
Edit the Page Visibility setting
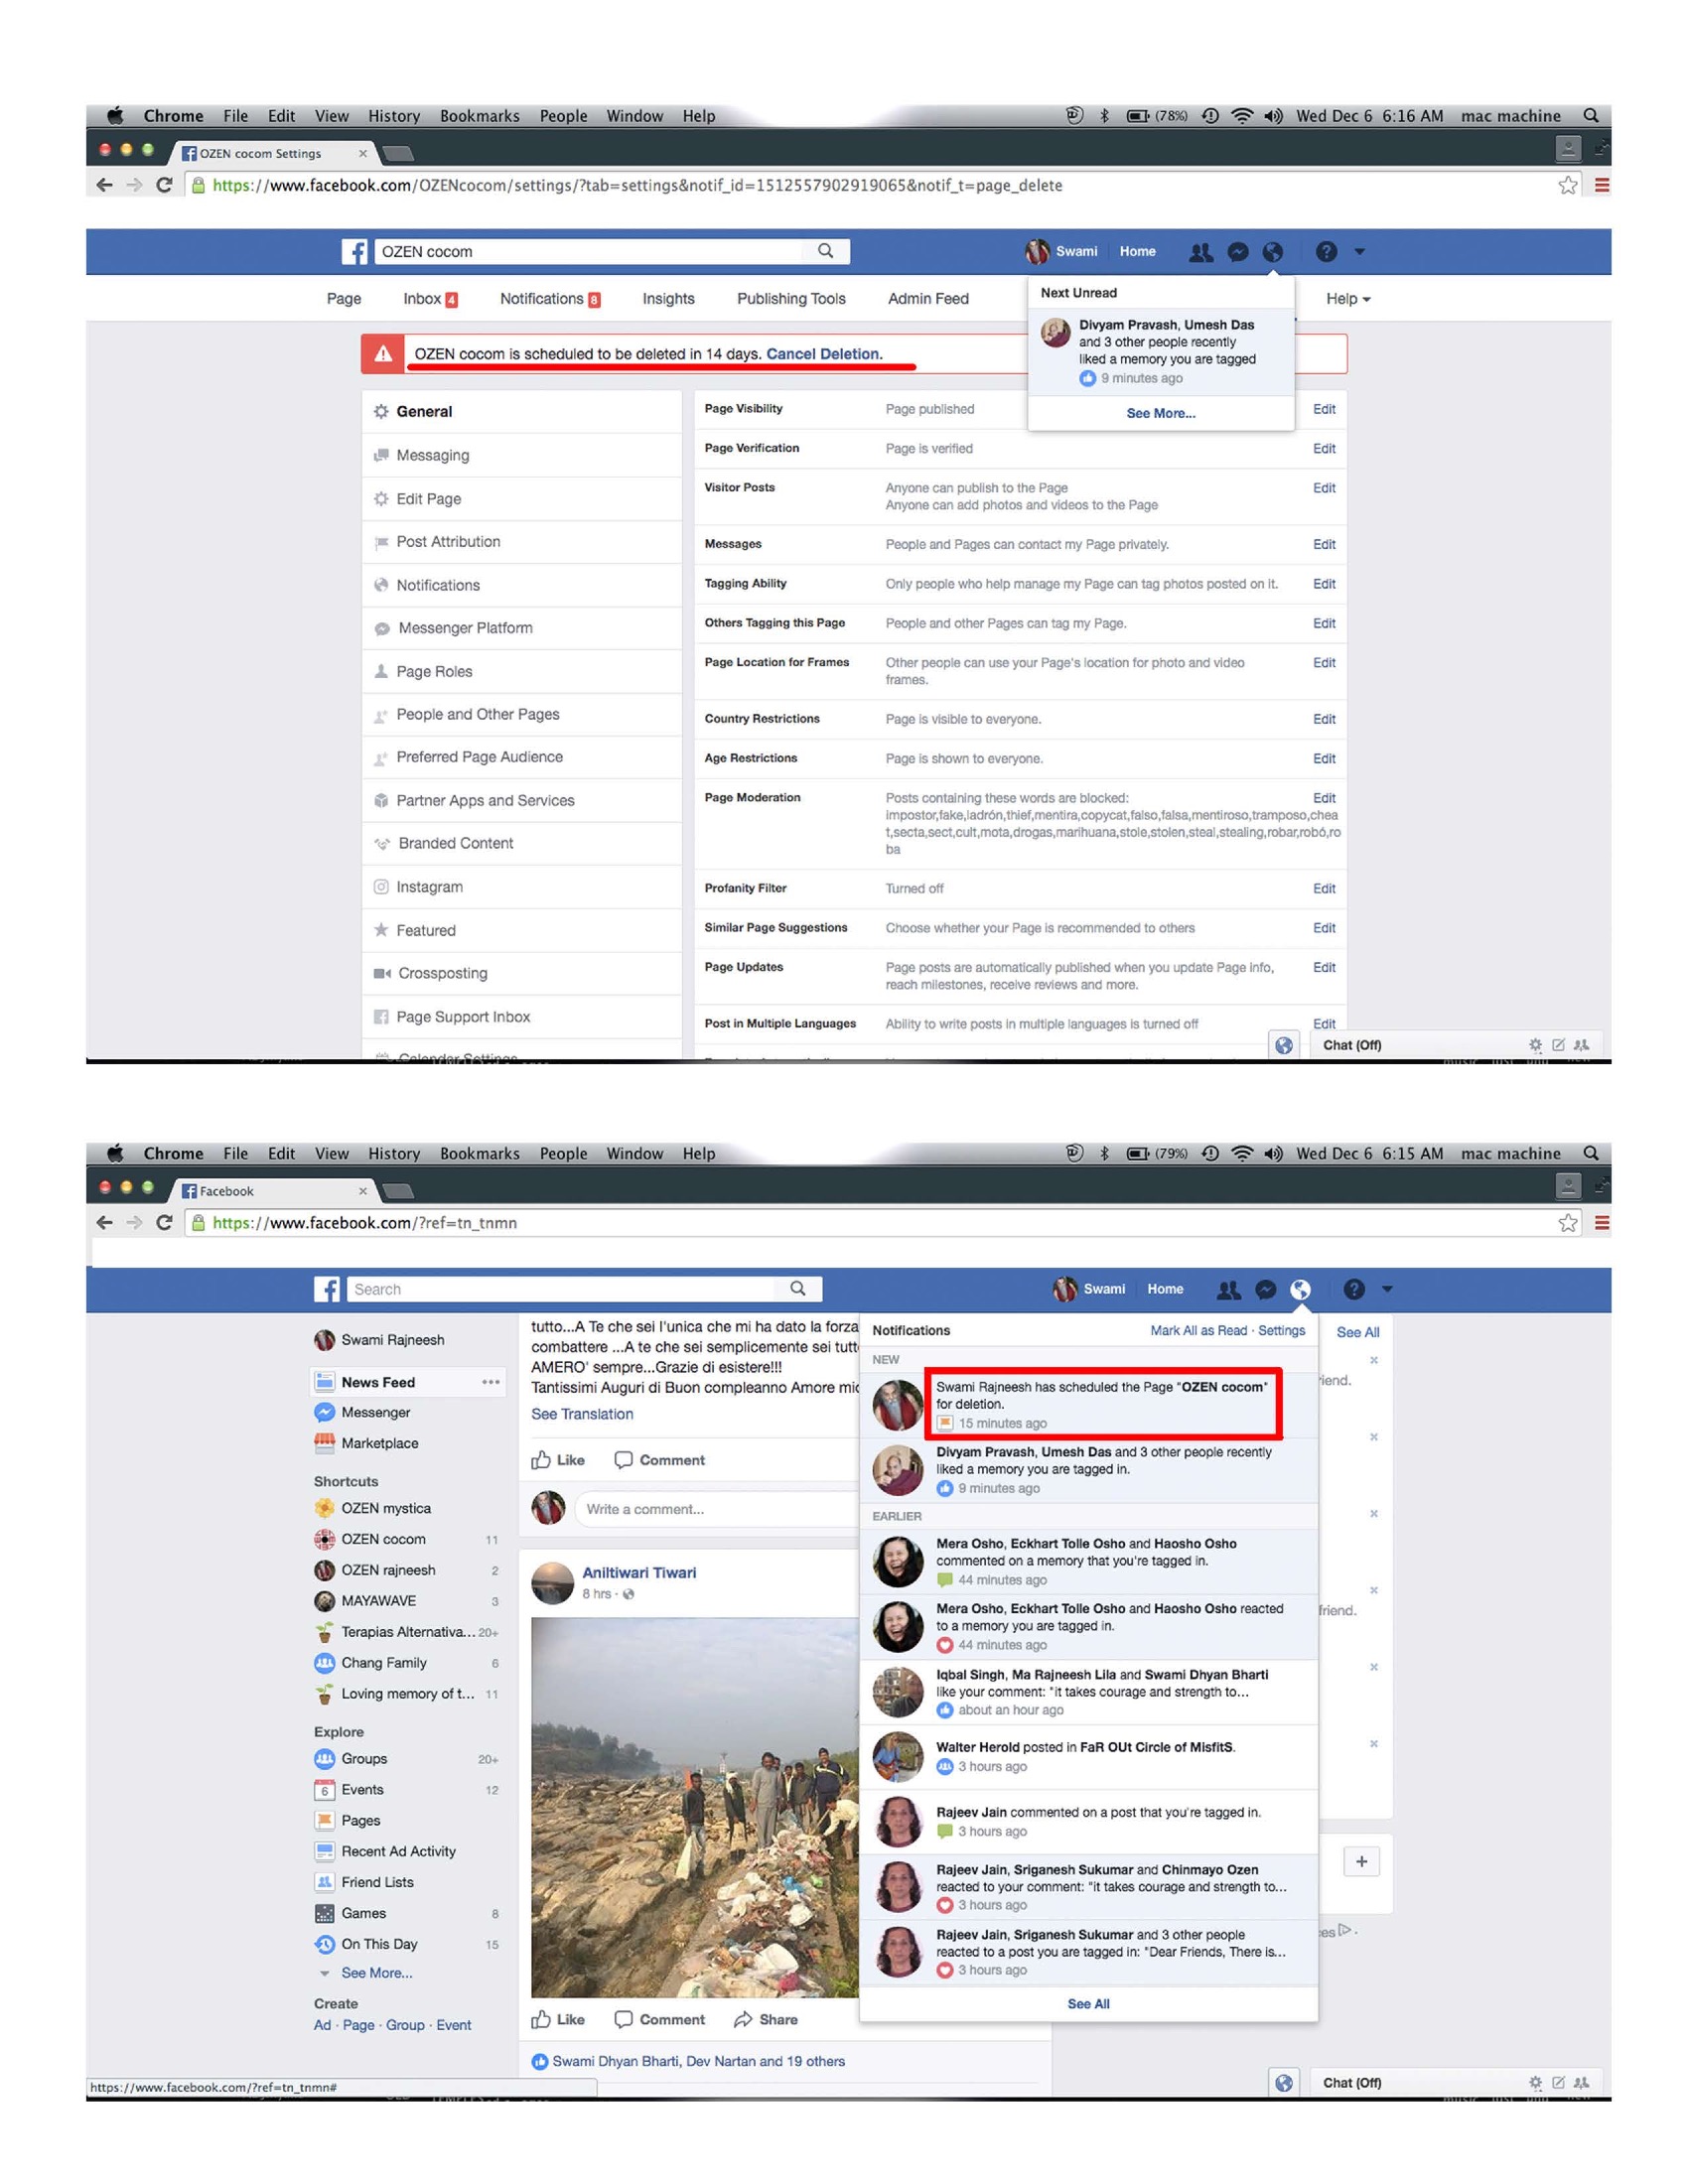(1324, 409)
